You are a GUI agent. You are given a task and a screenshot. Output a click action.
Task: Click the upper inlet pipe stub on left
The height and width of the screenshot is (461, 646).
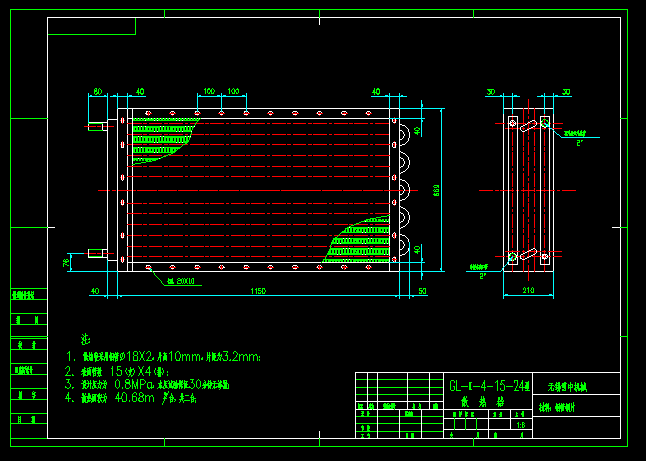tap(96, 126)
